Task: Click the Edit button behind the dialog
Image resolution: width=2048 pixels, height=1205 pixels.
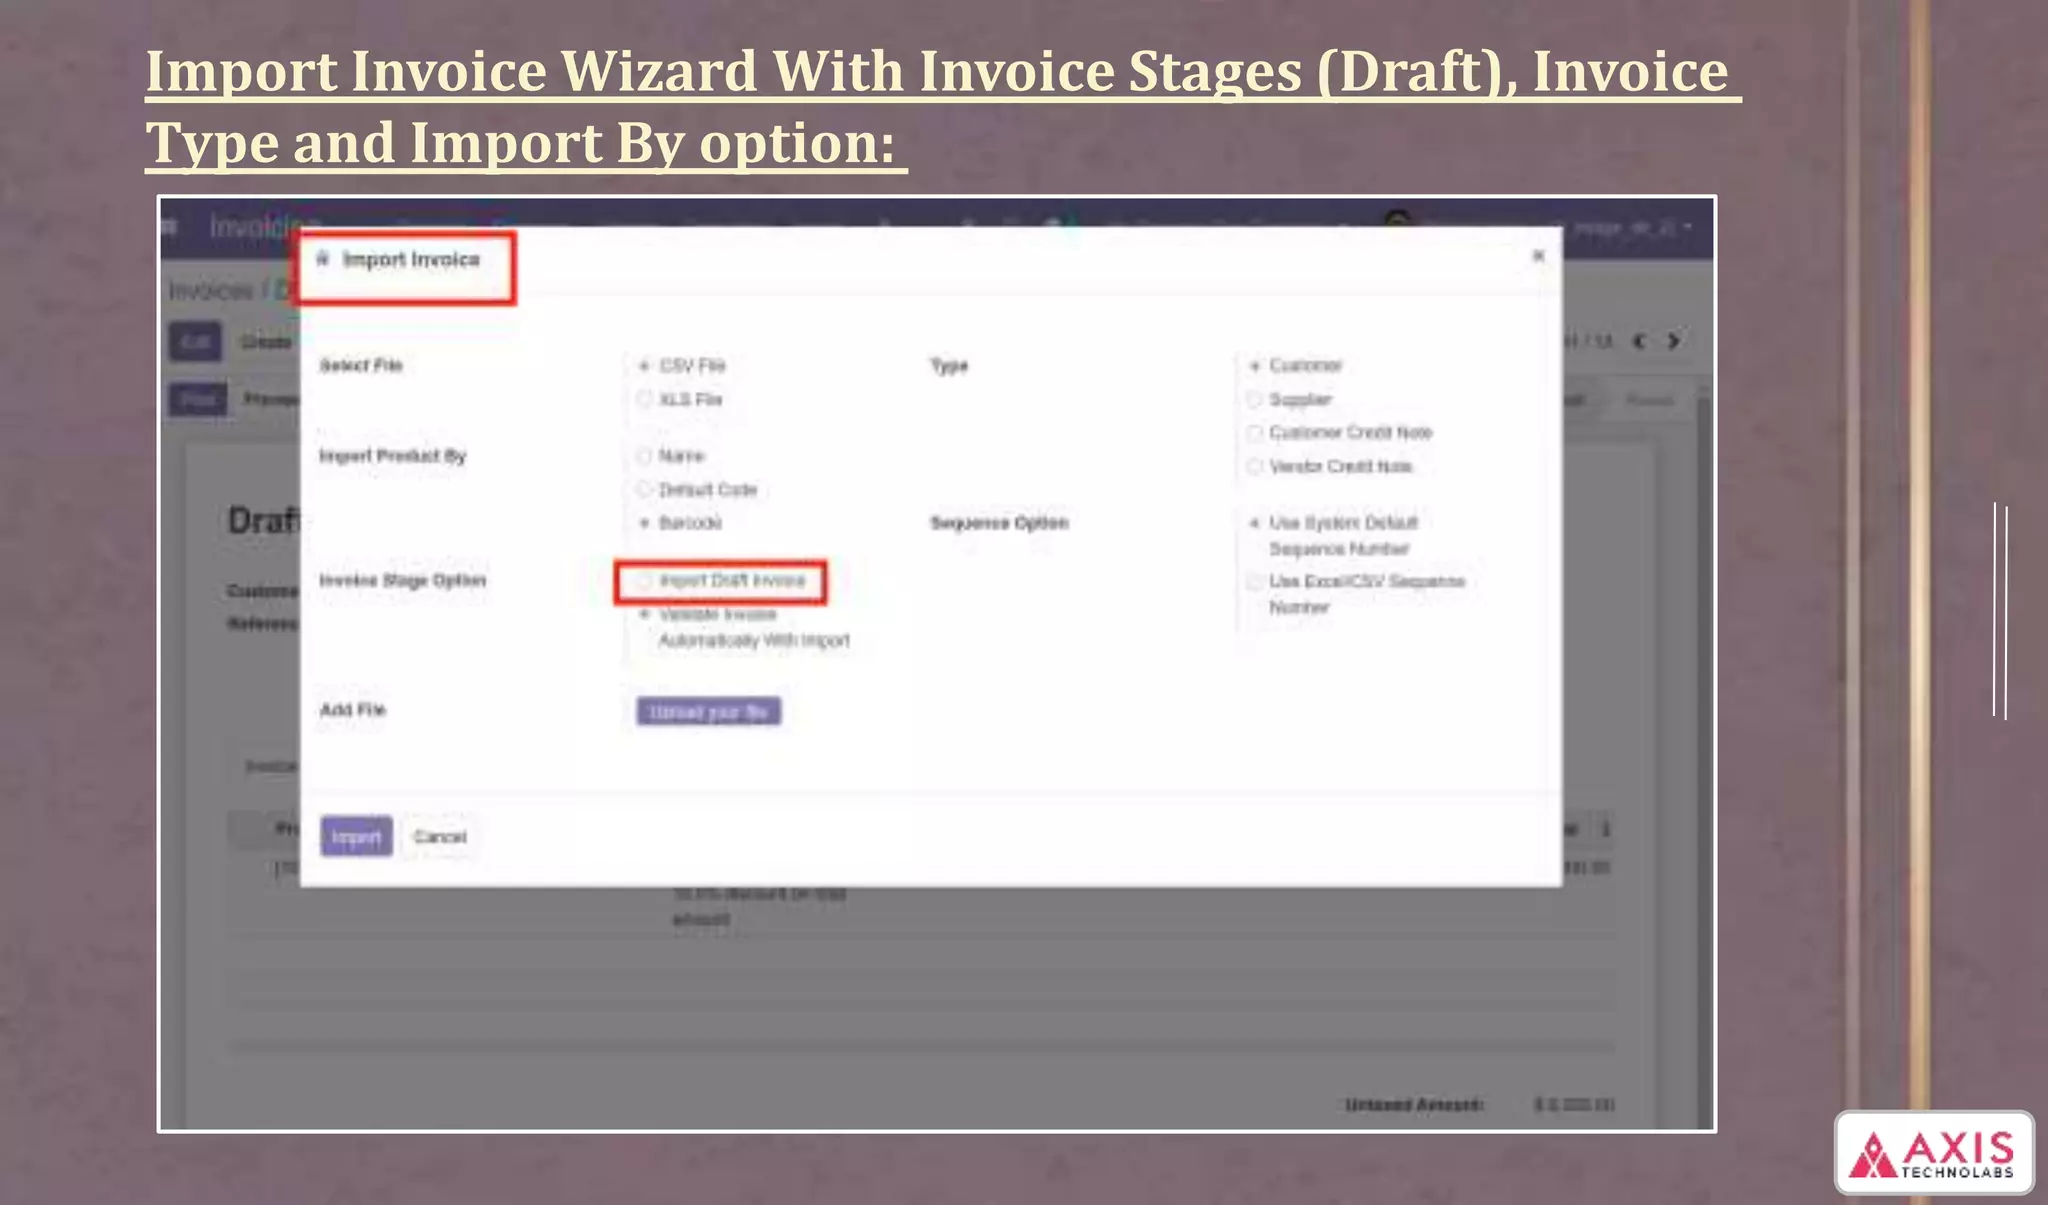Action: click(195, 342)
